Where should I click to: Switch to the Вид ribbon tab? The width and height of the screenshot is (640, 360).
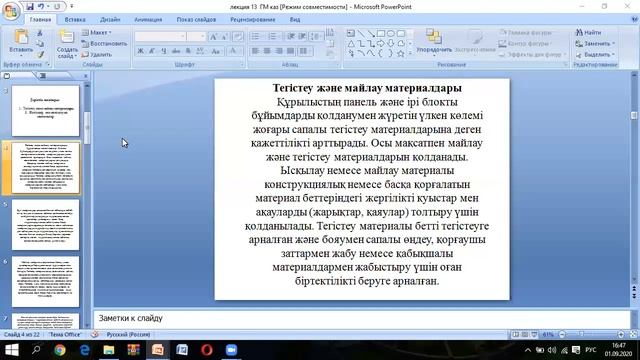[x=295, y=20]
